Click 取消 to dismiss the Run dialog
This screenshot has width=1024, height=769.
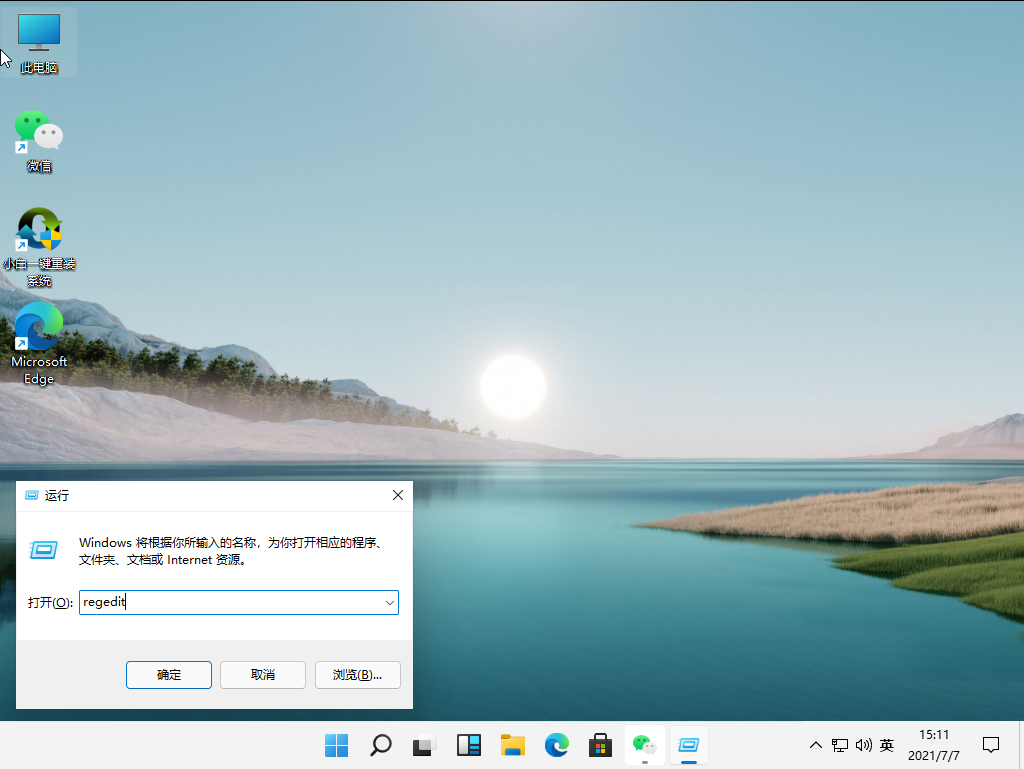(262, 674)
